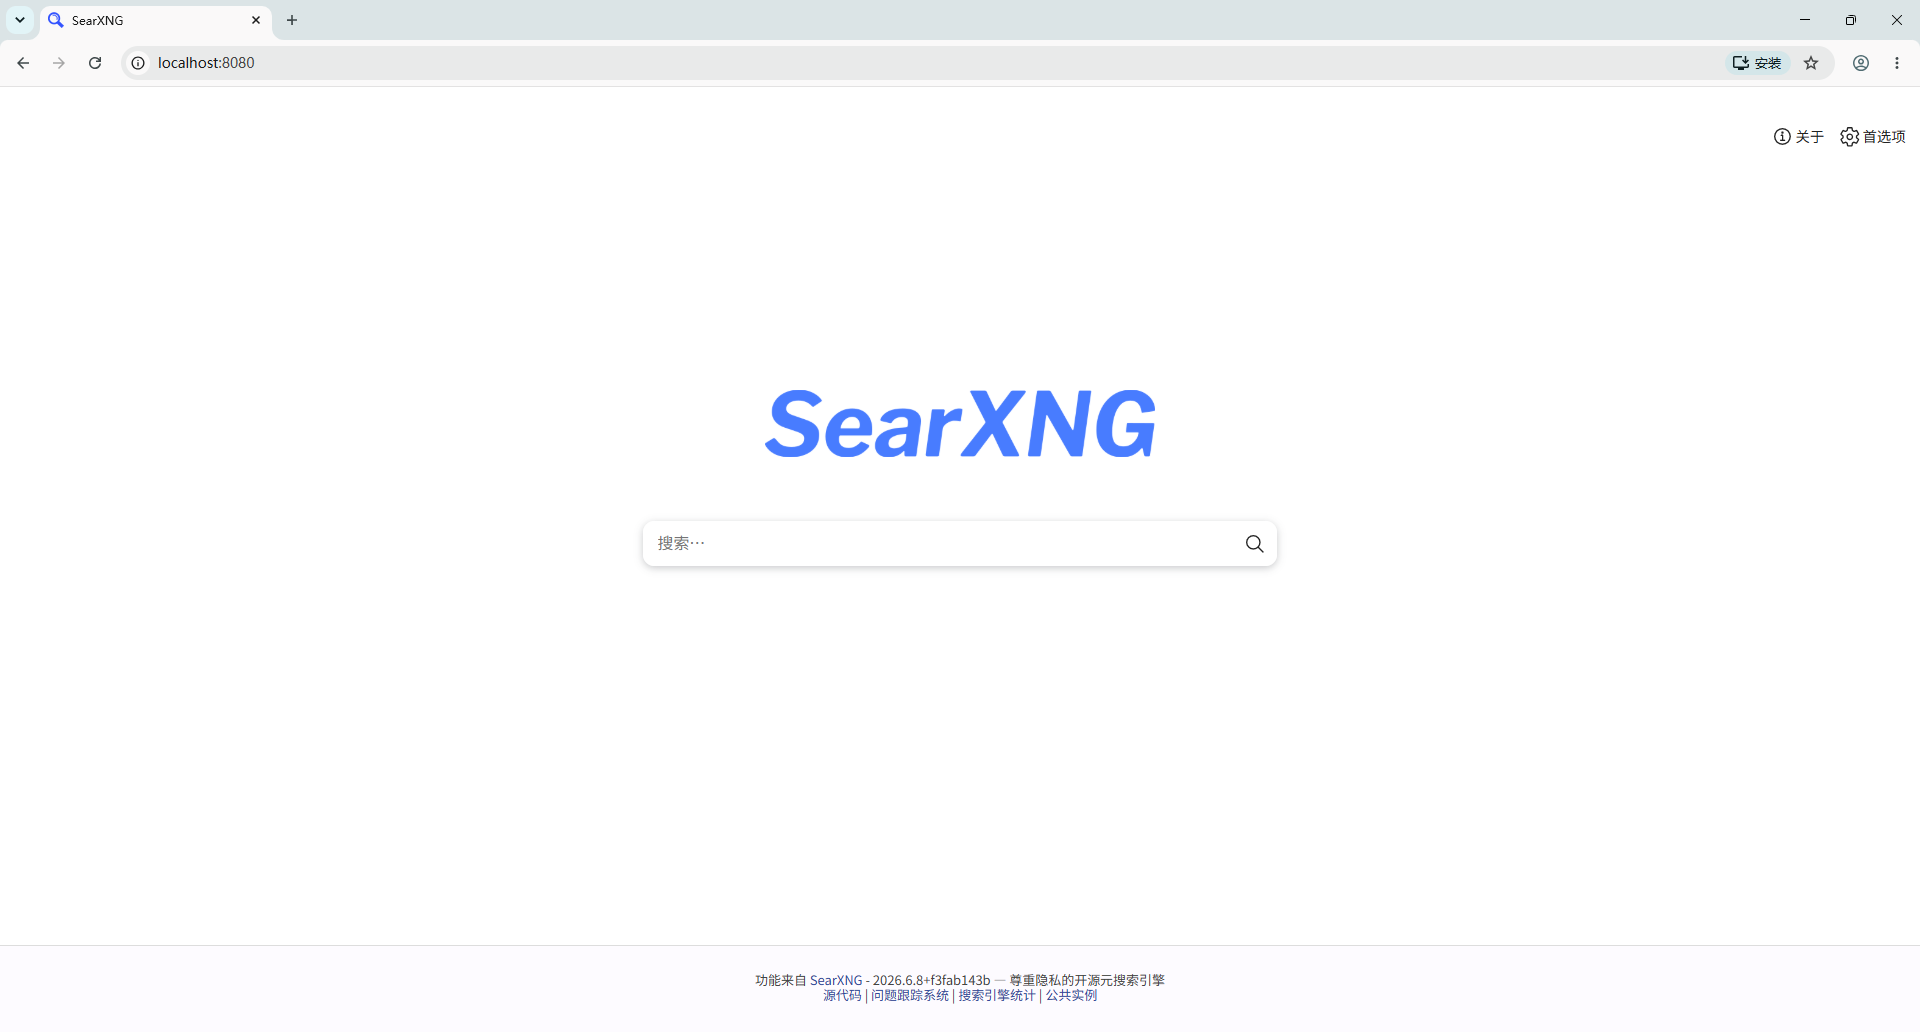Click the 首选项 gear icon

pyautogui.click(x=1849, y=136)
